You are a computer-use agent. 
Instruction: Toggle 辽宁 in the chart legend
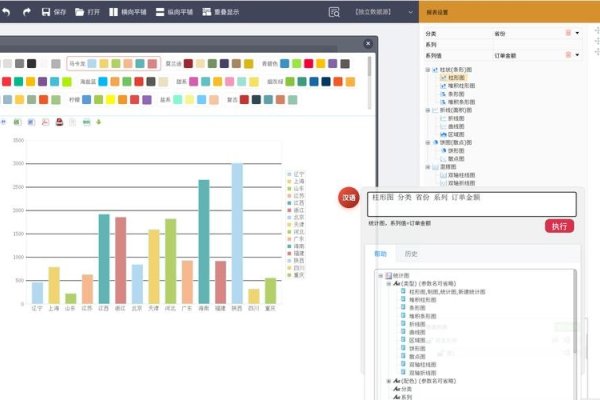[x=296, y=174]
